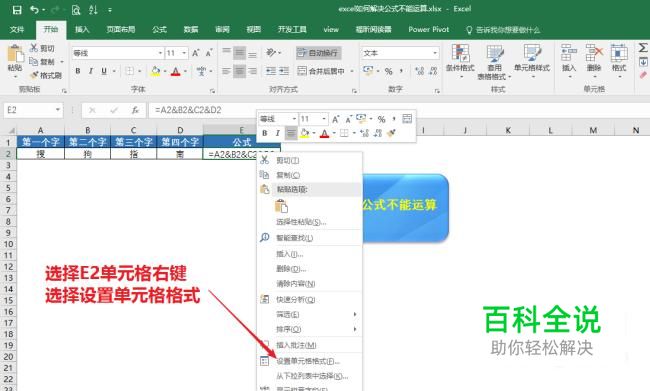
Task: Click mini toolbar font color red A
Action: pyautogui.click(x=324, y=133)
